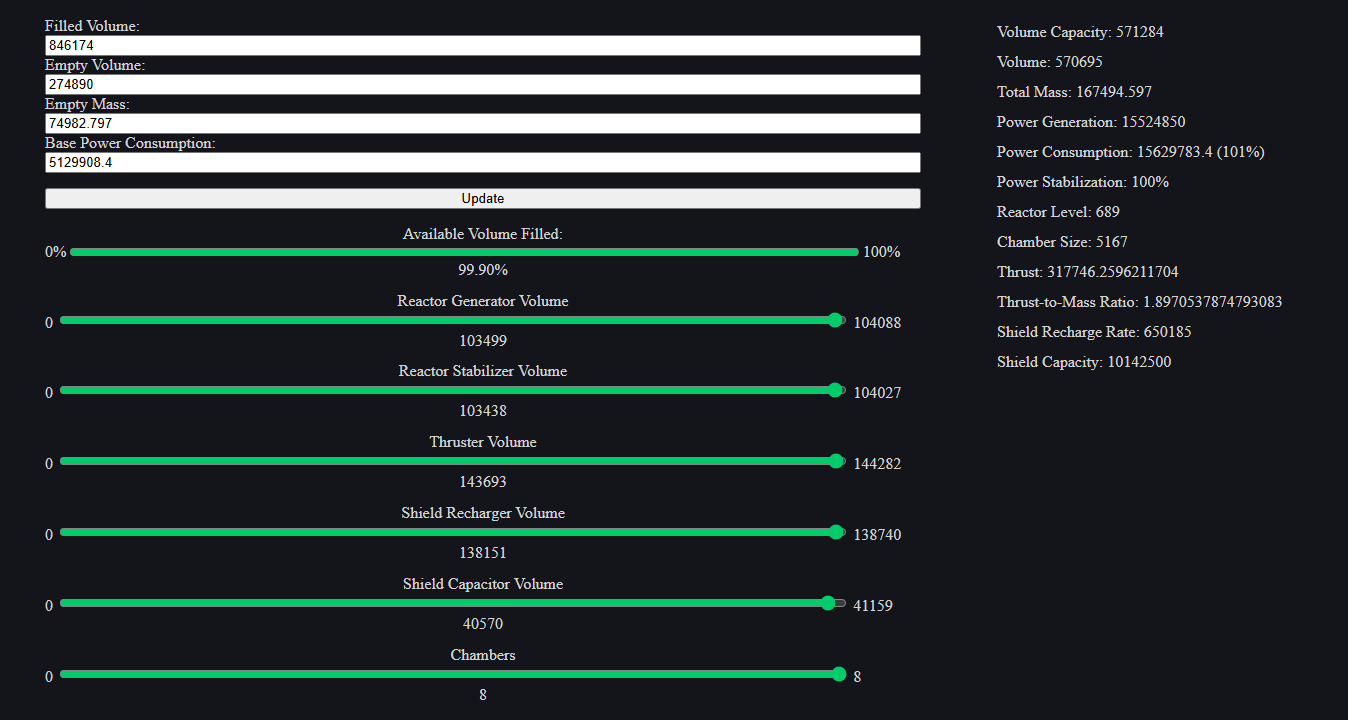Click the Available Volume Filled slider track

point(464,252)
